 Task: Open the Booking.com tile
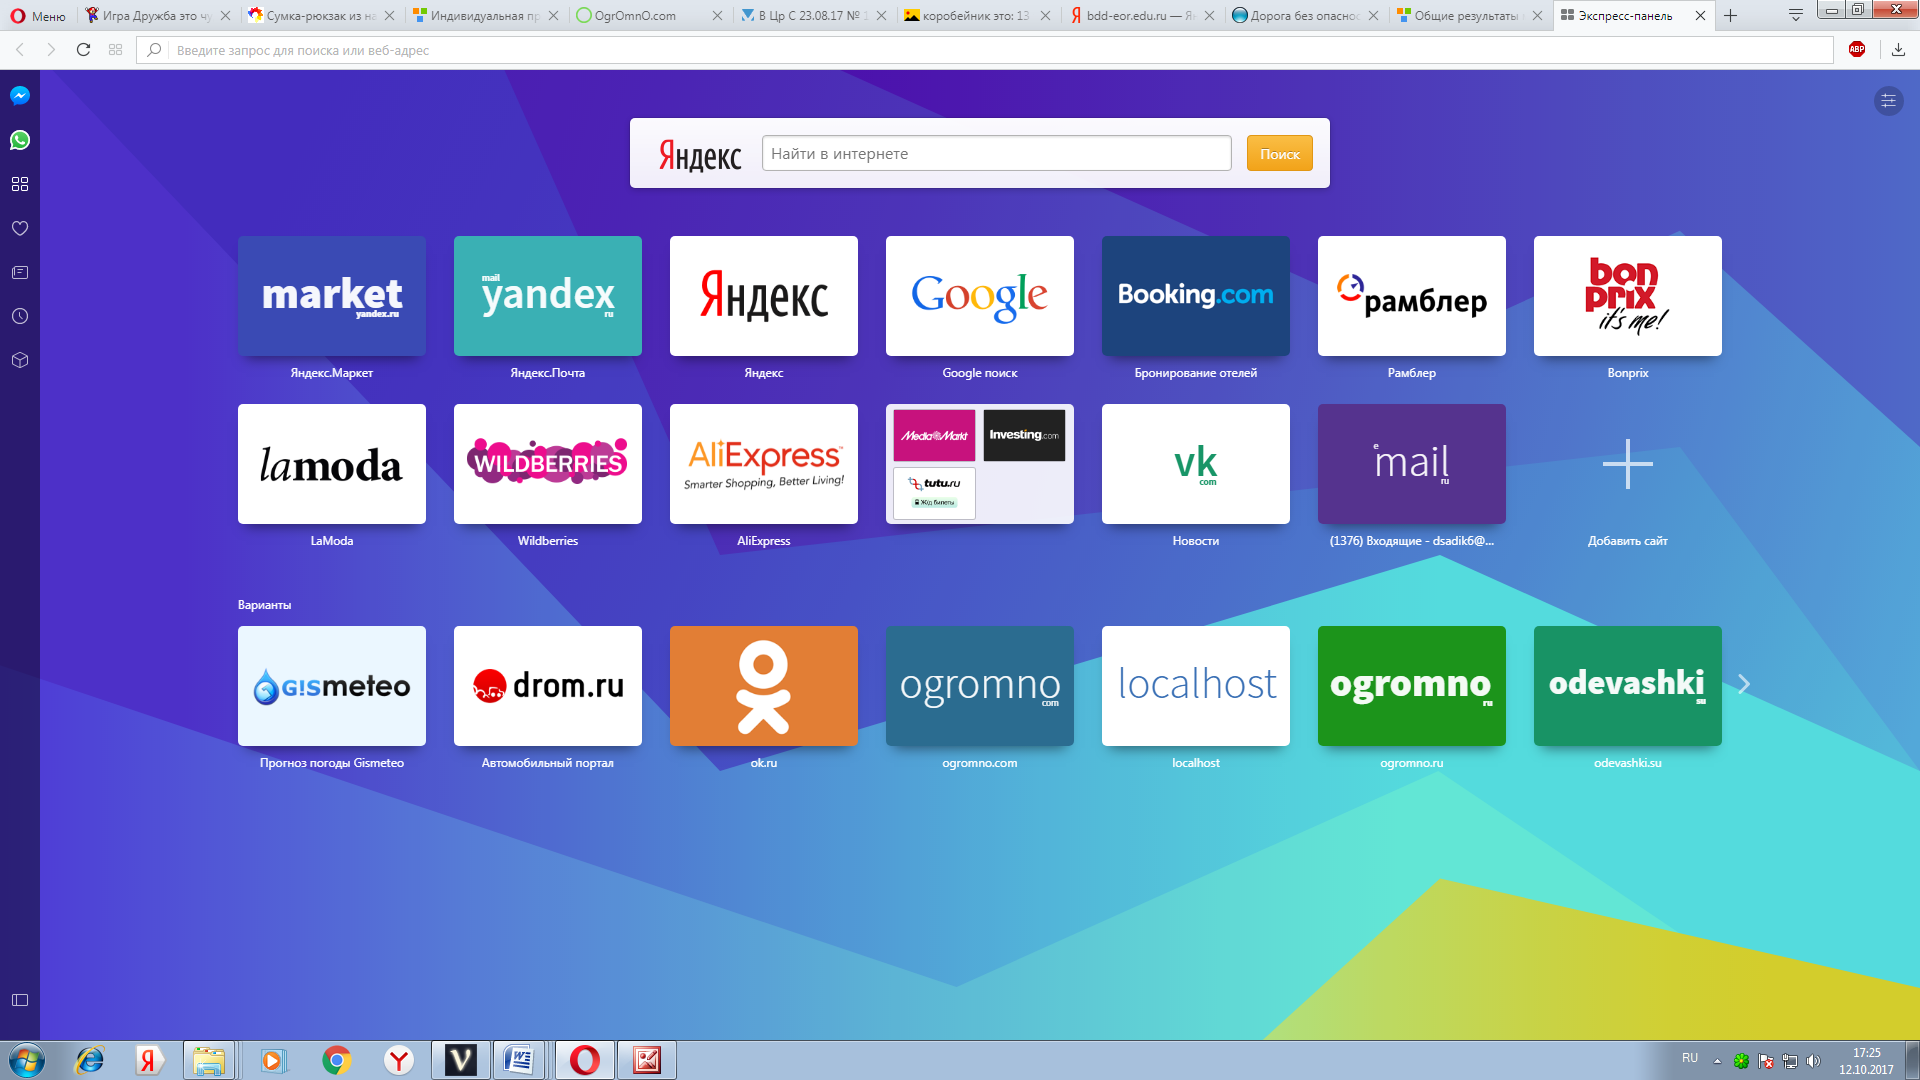pos(1196,296)
